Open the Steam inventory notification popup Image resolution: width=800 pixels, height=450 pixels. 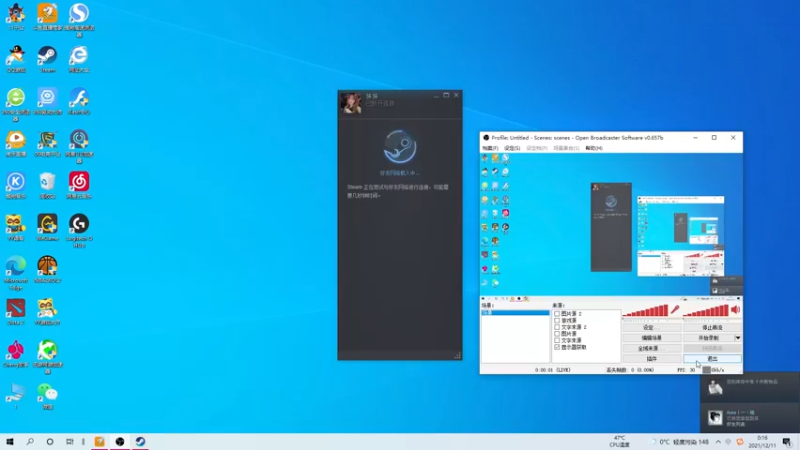[750, 387]
